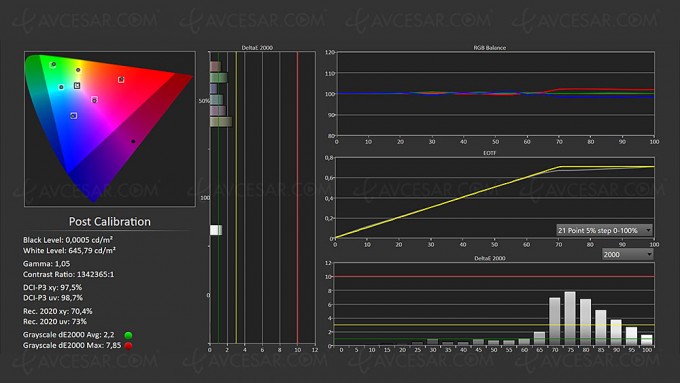680x383 pixels.
Task: Select the cyan measurement point on CIE diagram
Action: (61, 87)
